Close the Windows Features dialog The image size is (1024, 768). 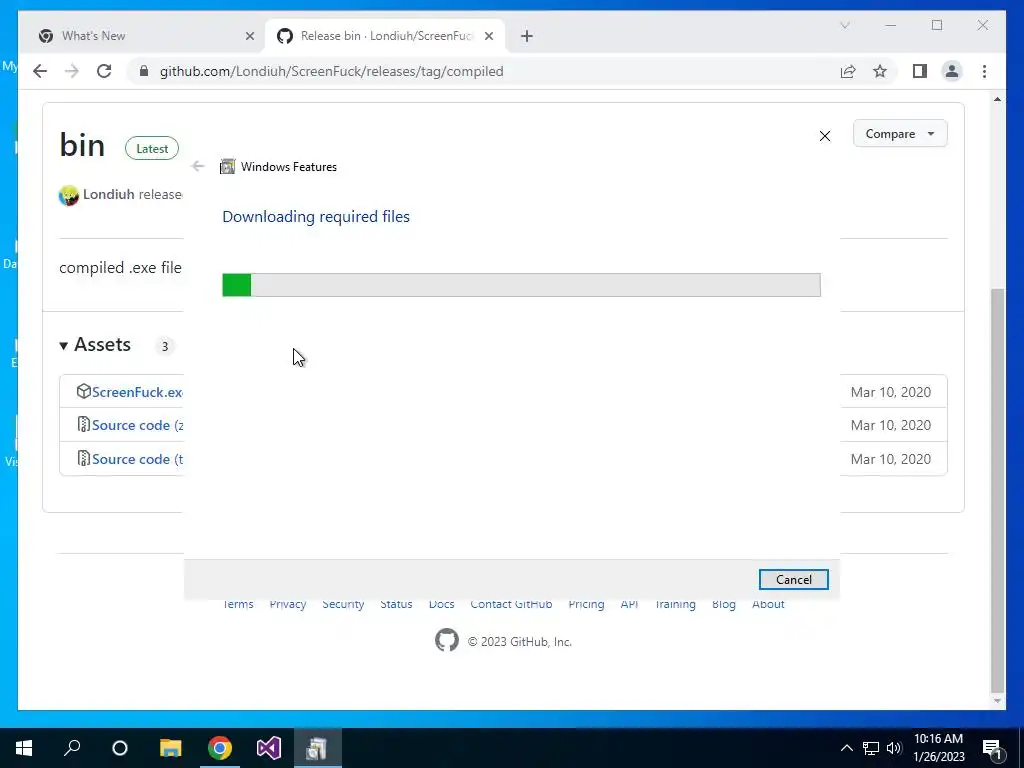(x=825, y=136)
